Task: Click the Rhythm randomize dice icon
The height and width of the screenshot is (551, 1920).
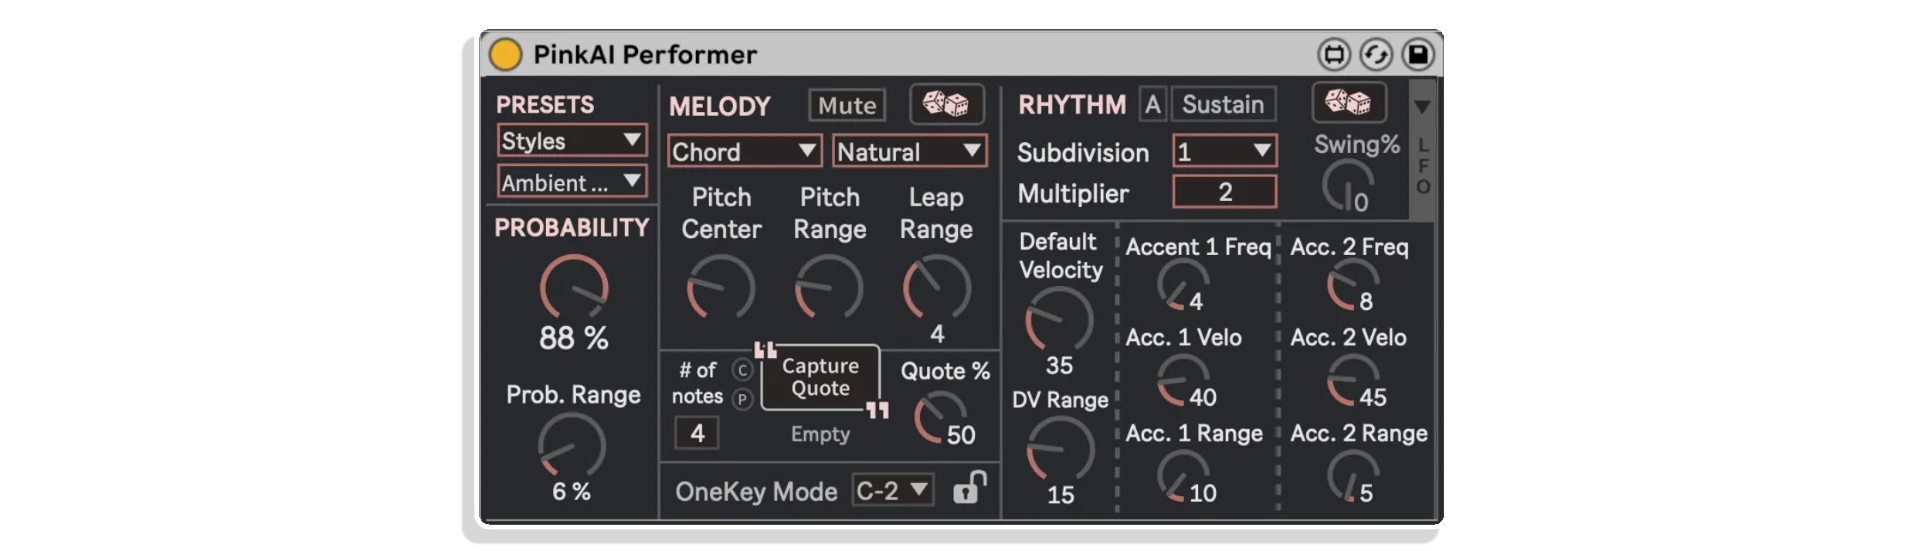Action: [x=1348, y=102]
